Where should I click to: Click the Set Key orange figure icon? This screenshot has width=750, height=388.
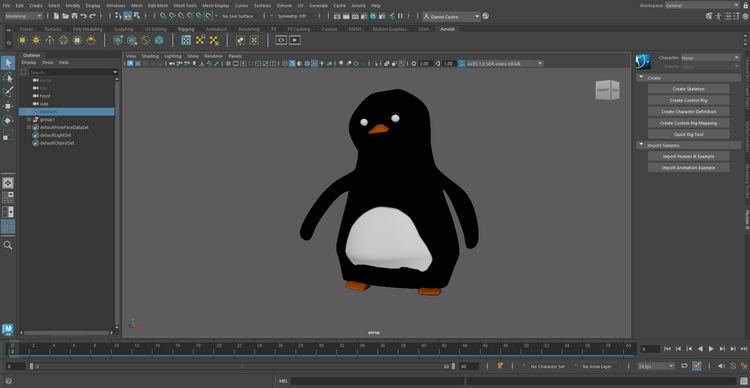[x=500, y=366]
